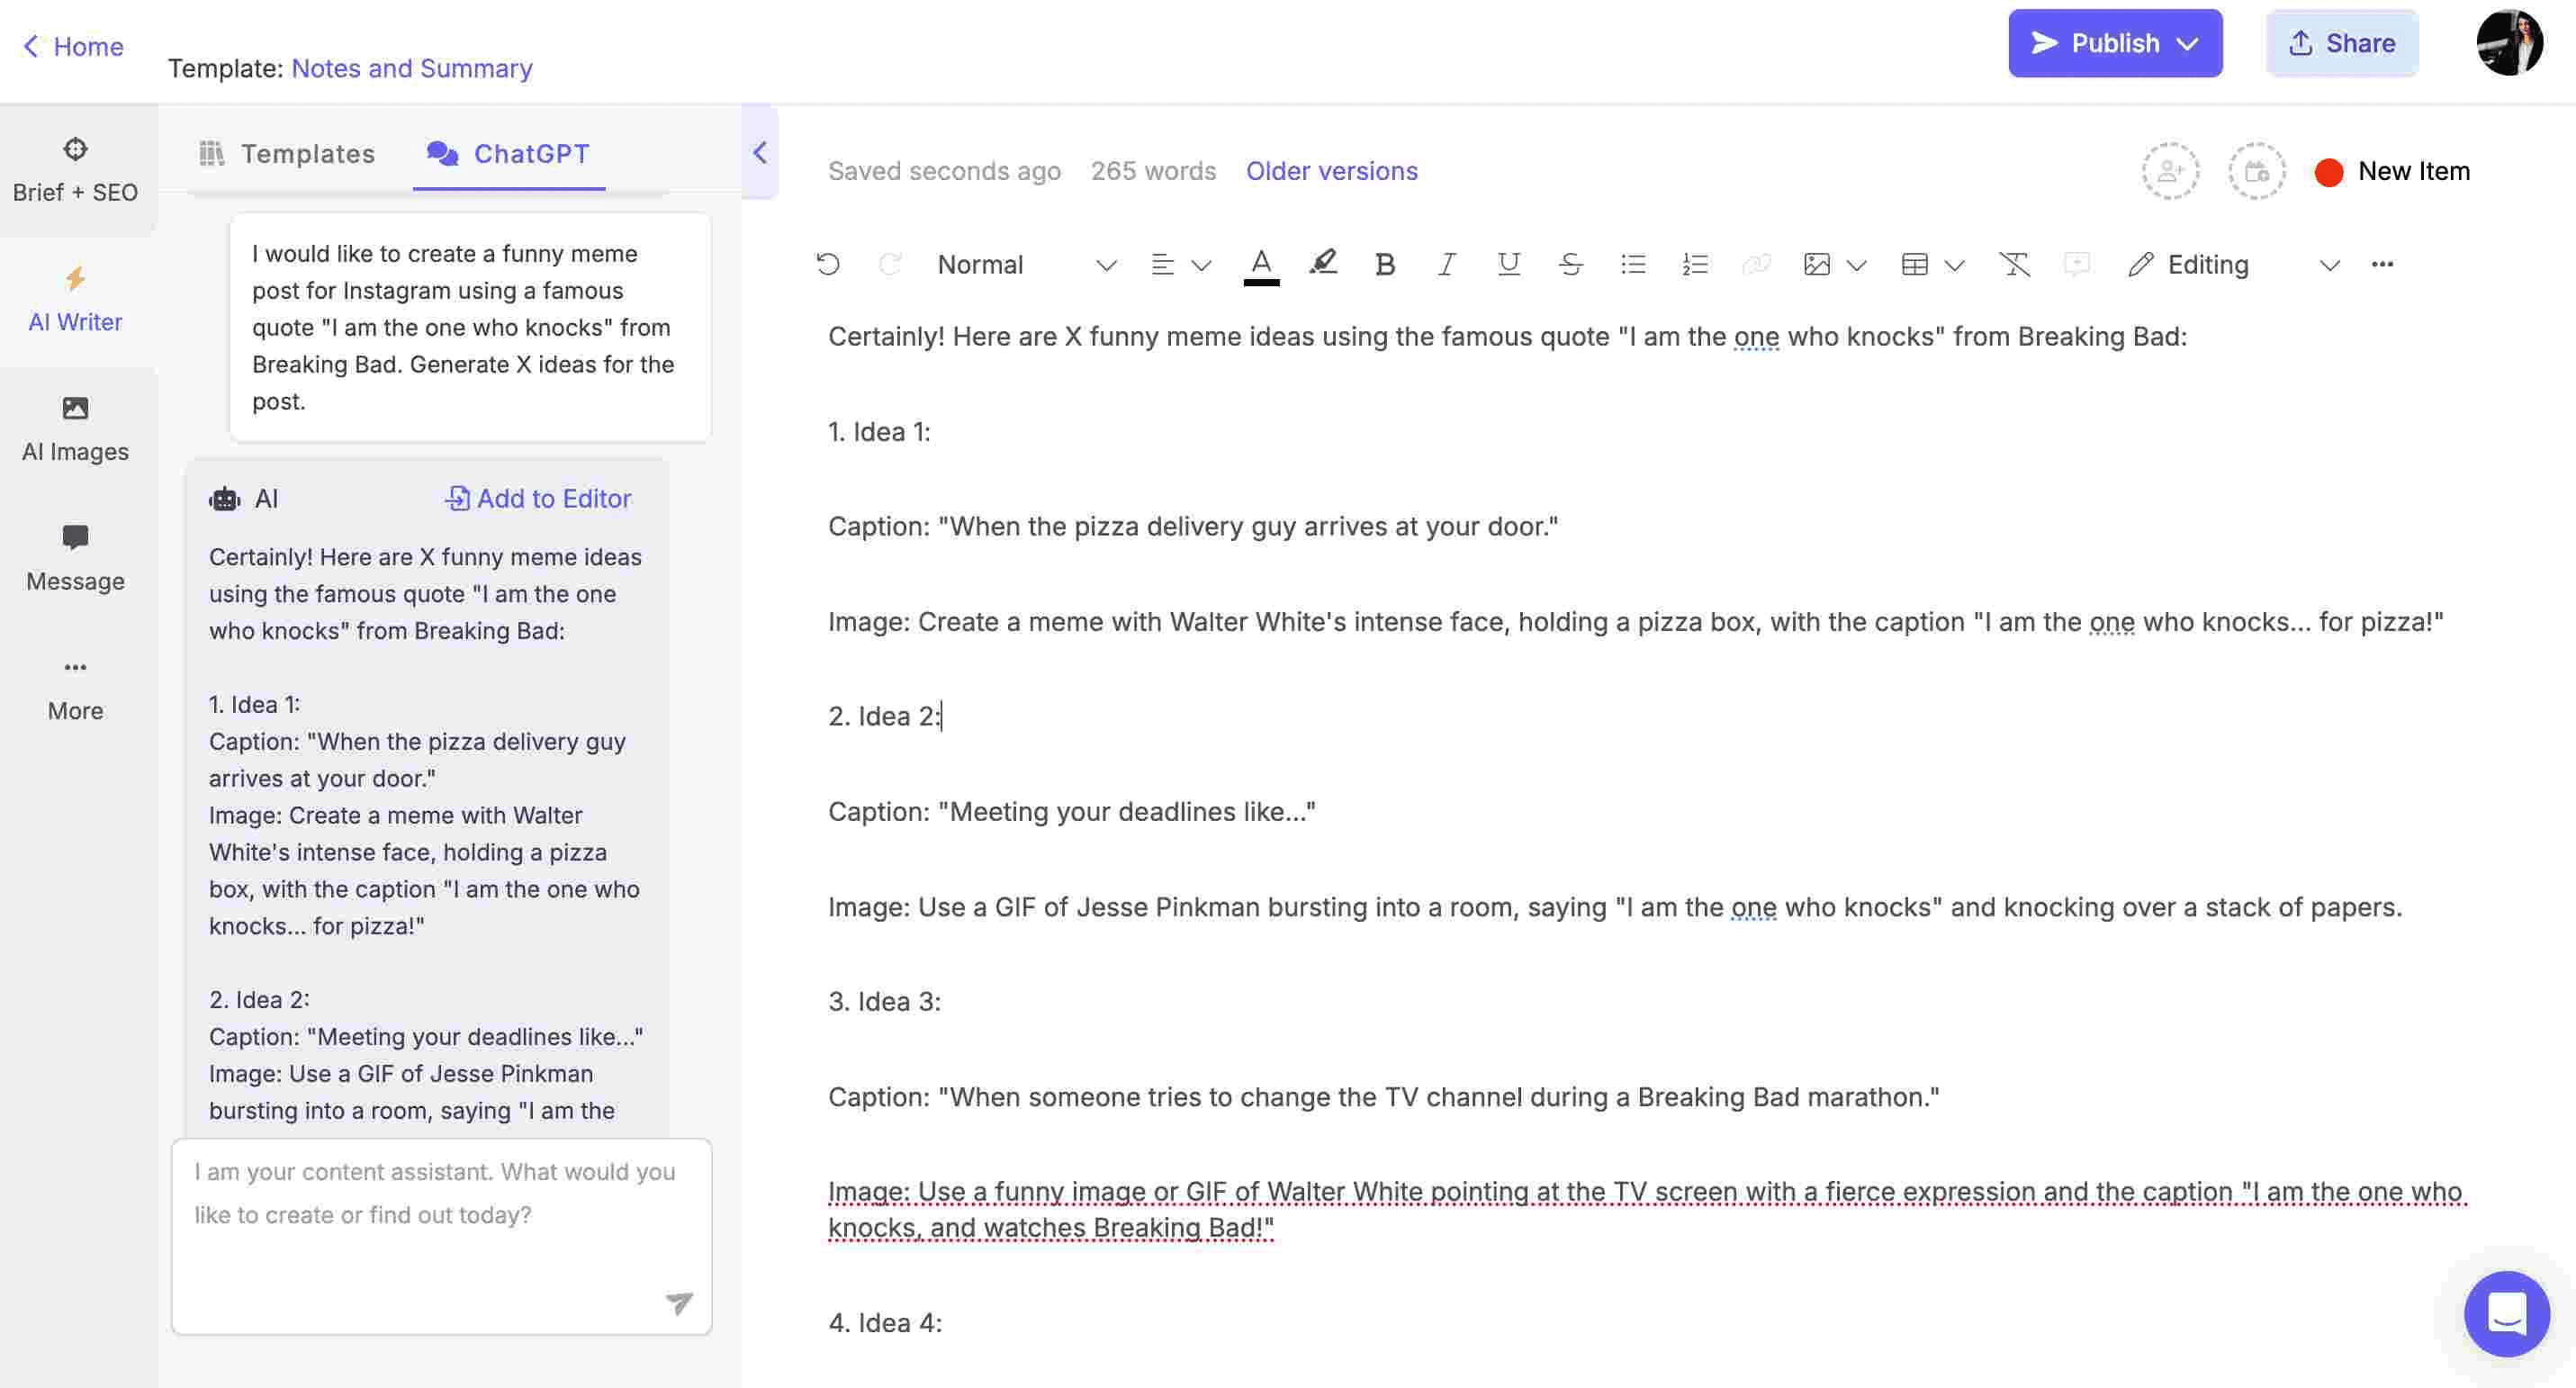Expand the image insert dropdown arrow

pos(1856,265)
